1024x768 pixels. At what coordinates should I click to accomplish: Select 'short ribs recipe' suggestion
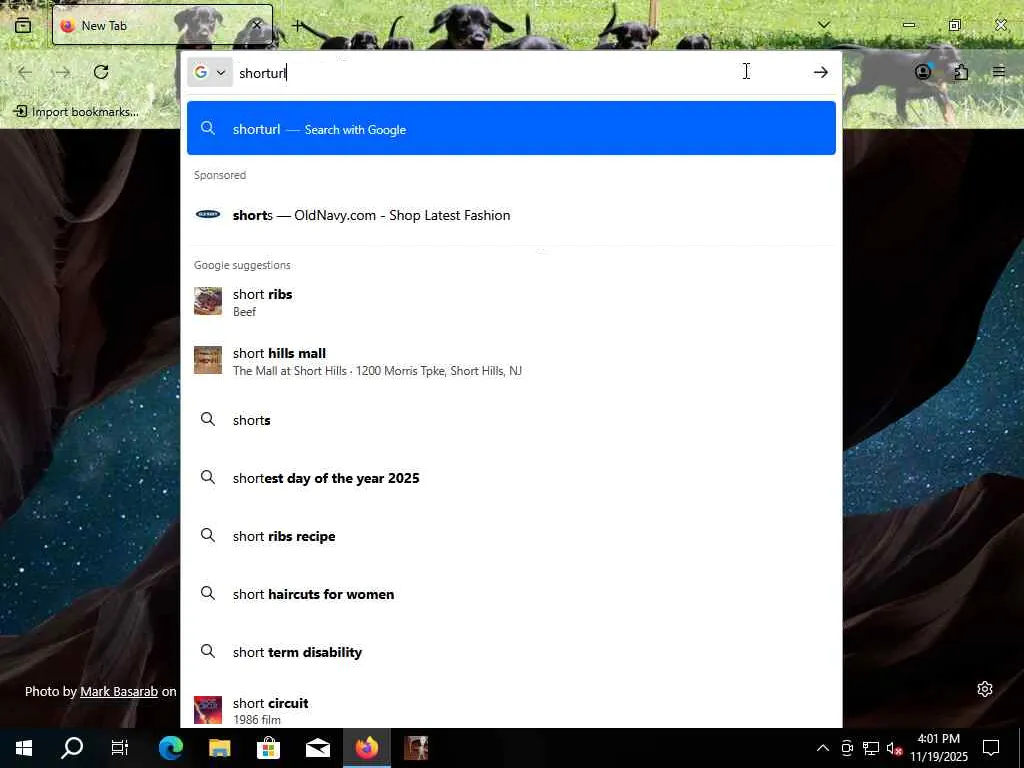tap(511, 536)
